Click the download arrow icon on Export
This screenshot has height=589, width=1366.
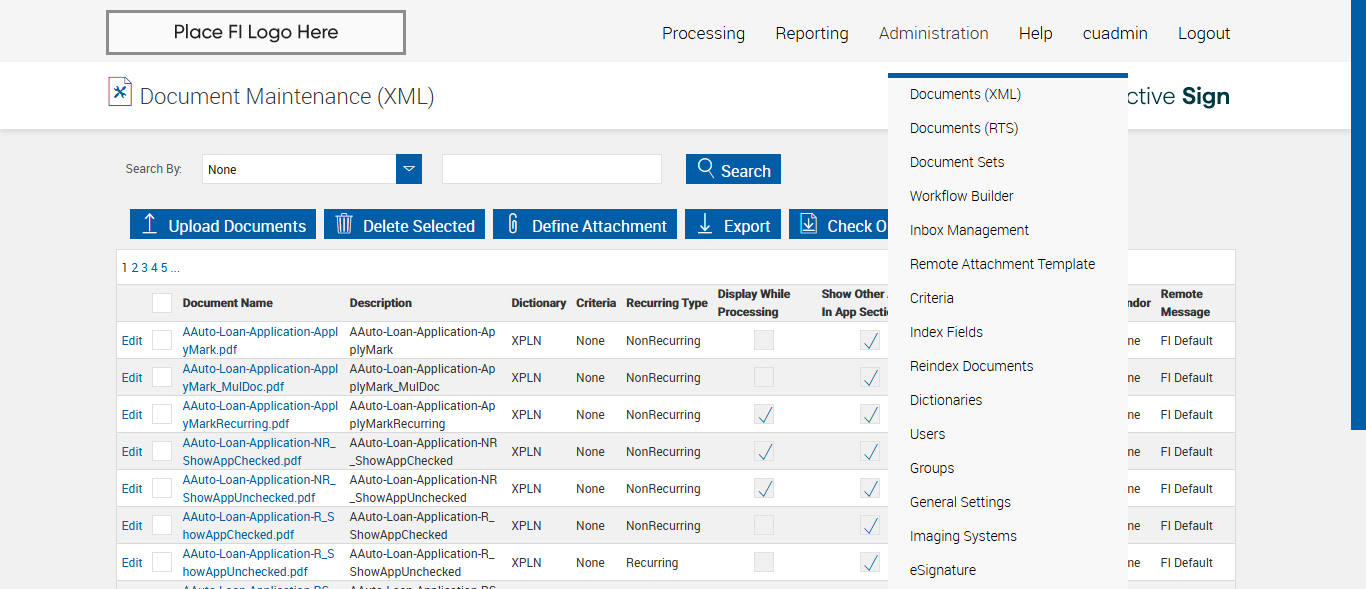point(705,224)
